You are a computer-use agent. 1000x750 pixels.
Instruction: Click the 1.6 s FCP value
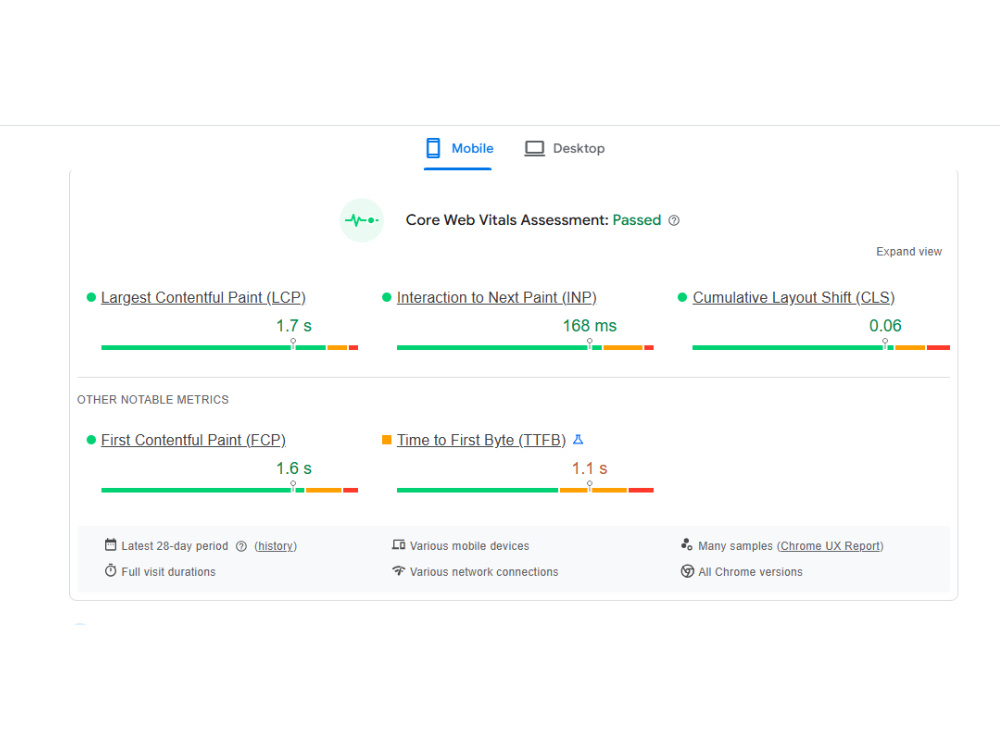[x=293, y=469]
